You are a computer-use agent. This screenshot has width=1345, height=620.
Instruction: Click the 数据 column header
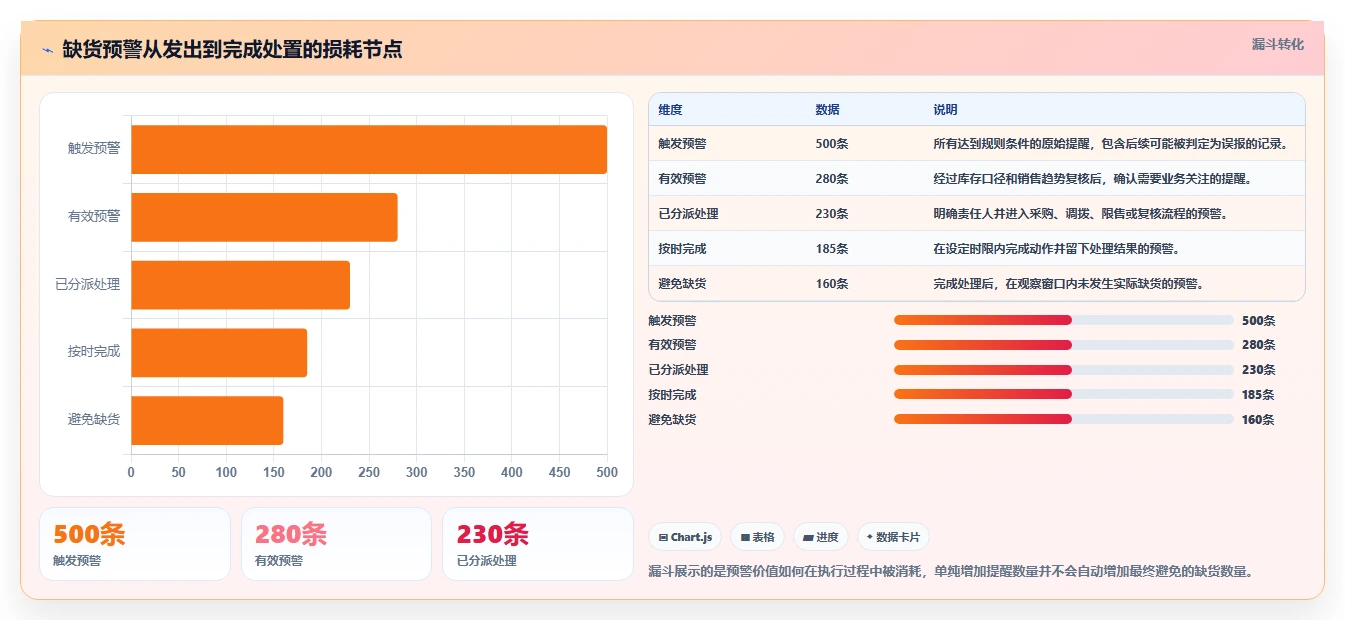[x=827, y=110]
